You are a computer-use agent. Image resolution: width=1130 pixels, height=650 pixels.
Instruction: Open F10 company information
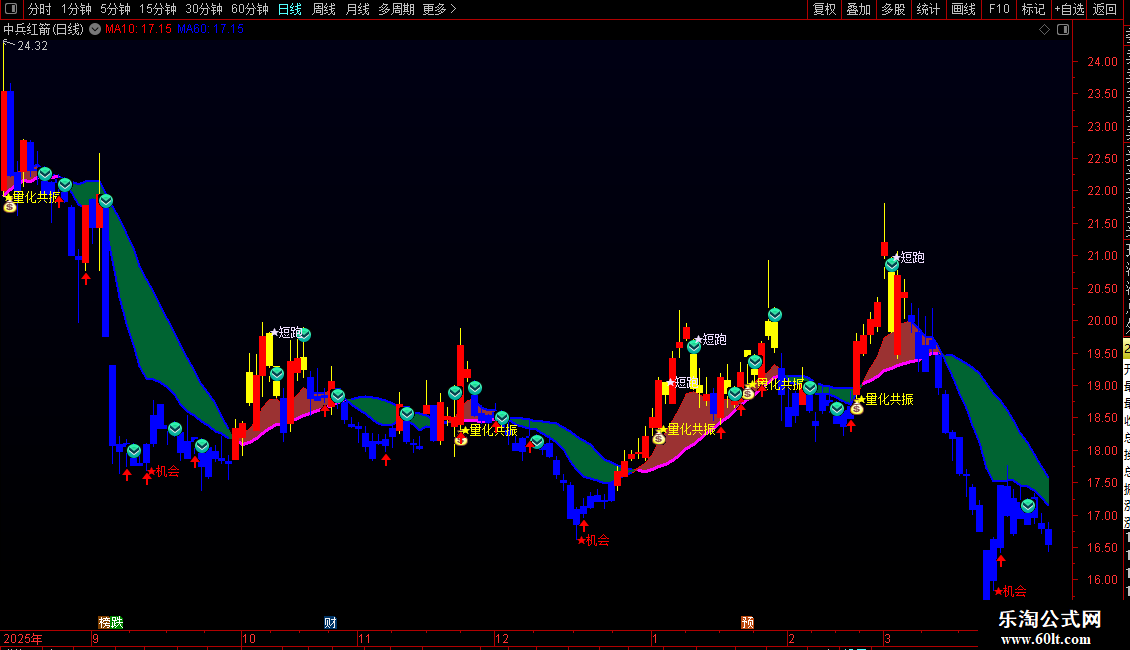point(999,9)
